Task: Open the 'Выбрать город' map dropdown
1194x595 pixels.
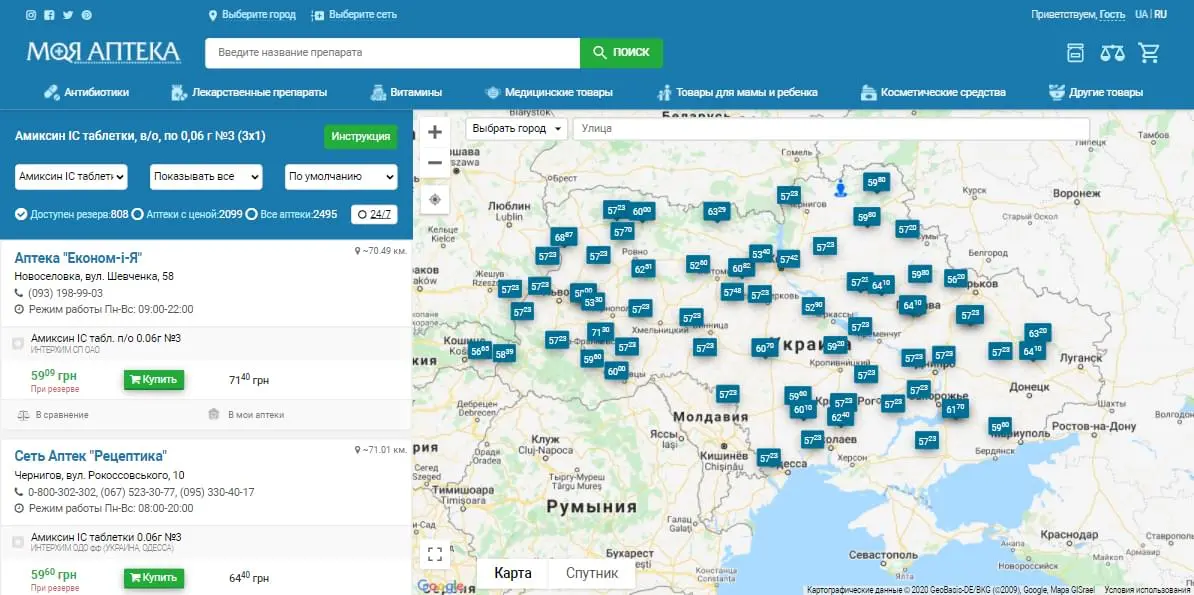Action: pos(516,129)
